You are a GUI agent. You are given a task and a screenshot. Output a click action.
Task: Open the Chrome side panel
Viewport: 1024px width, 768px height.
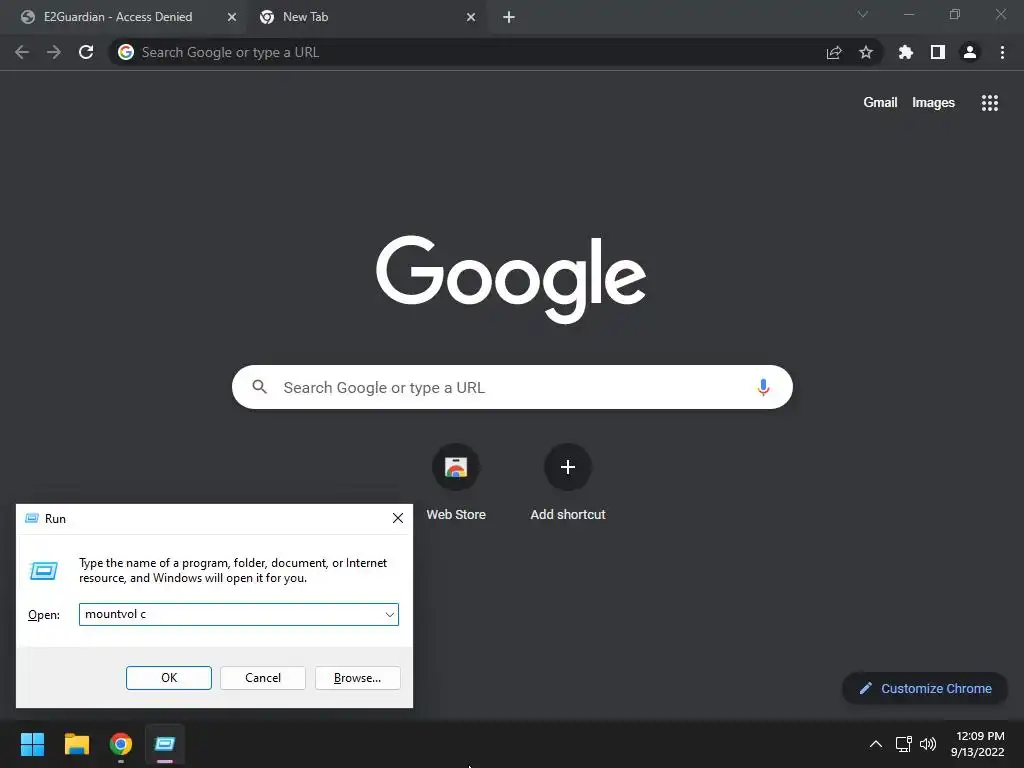click(x=938, y=52)
